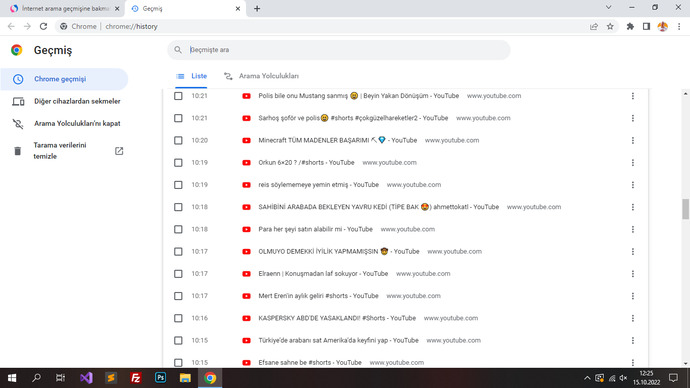Open FileZilla from taskbar
The height and width of the screenshot is (388, 690).
(136, 378)
